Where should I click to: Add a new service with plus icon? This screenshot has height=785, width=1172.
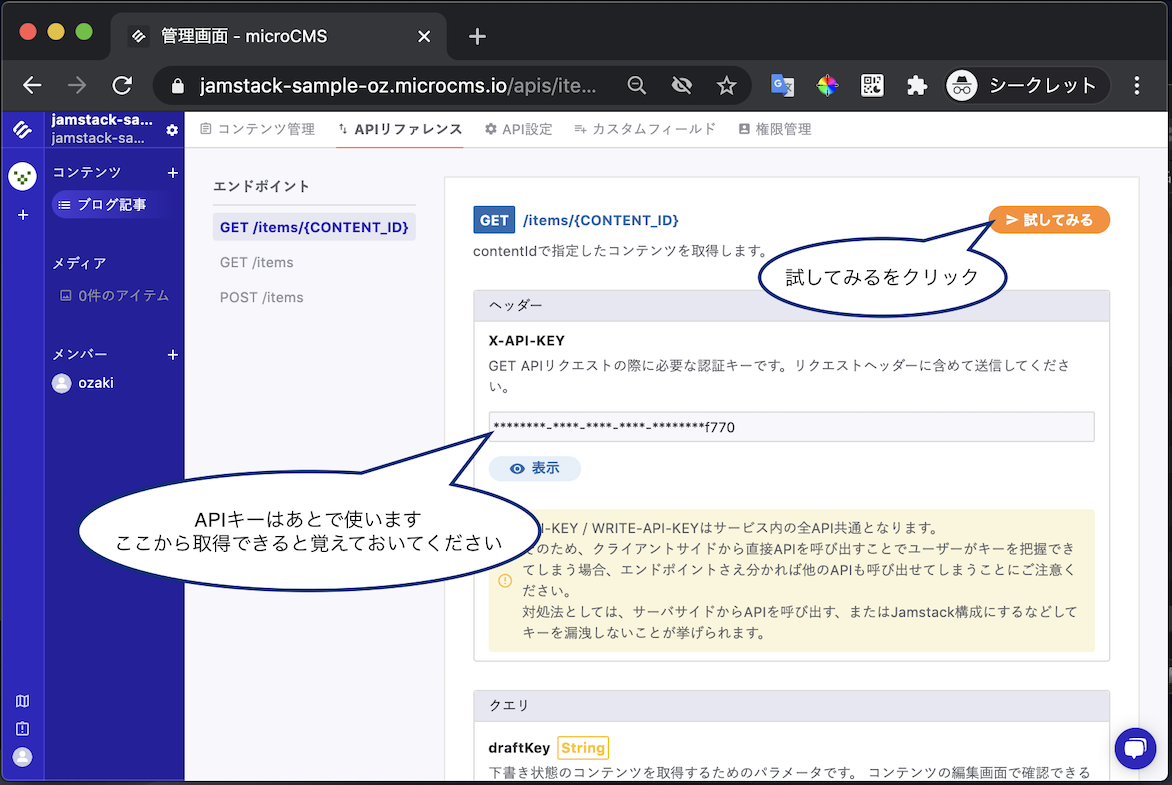click(23, 215)
